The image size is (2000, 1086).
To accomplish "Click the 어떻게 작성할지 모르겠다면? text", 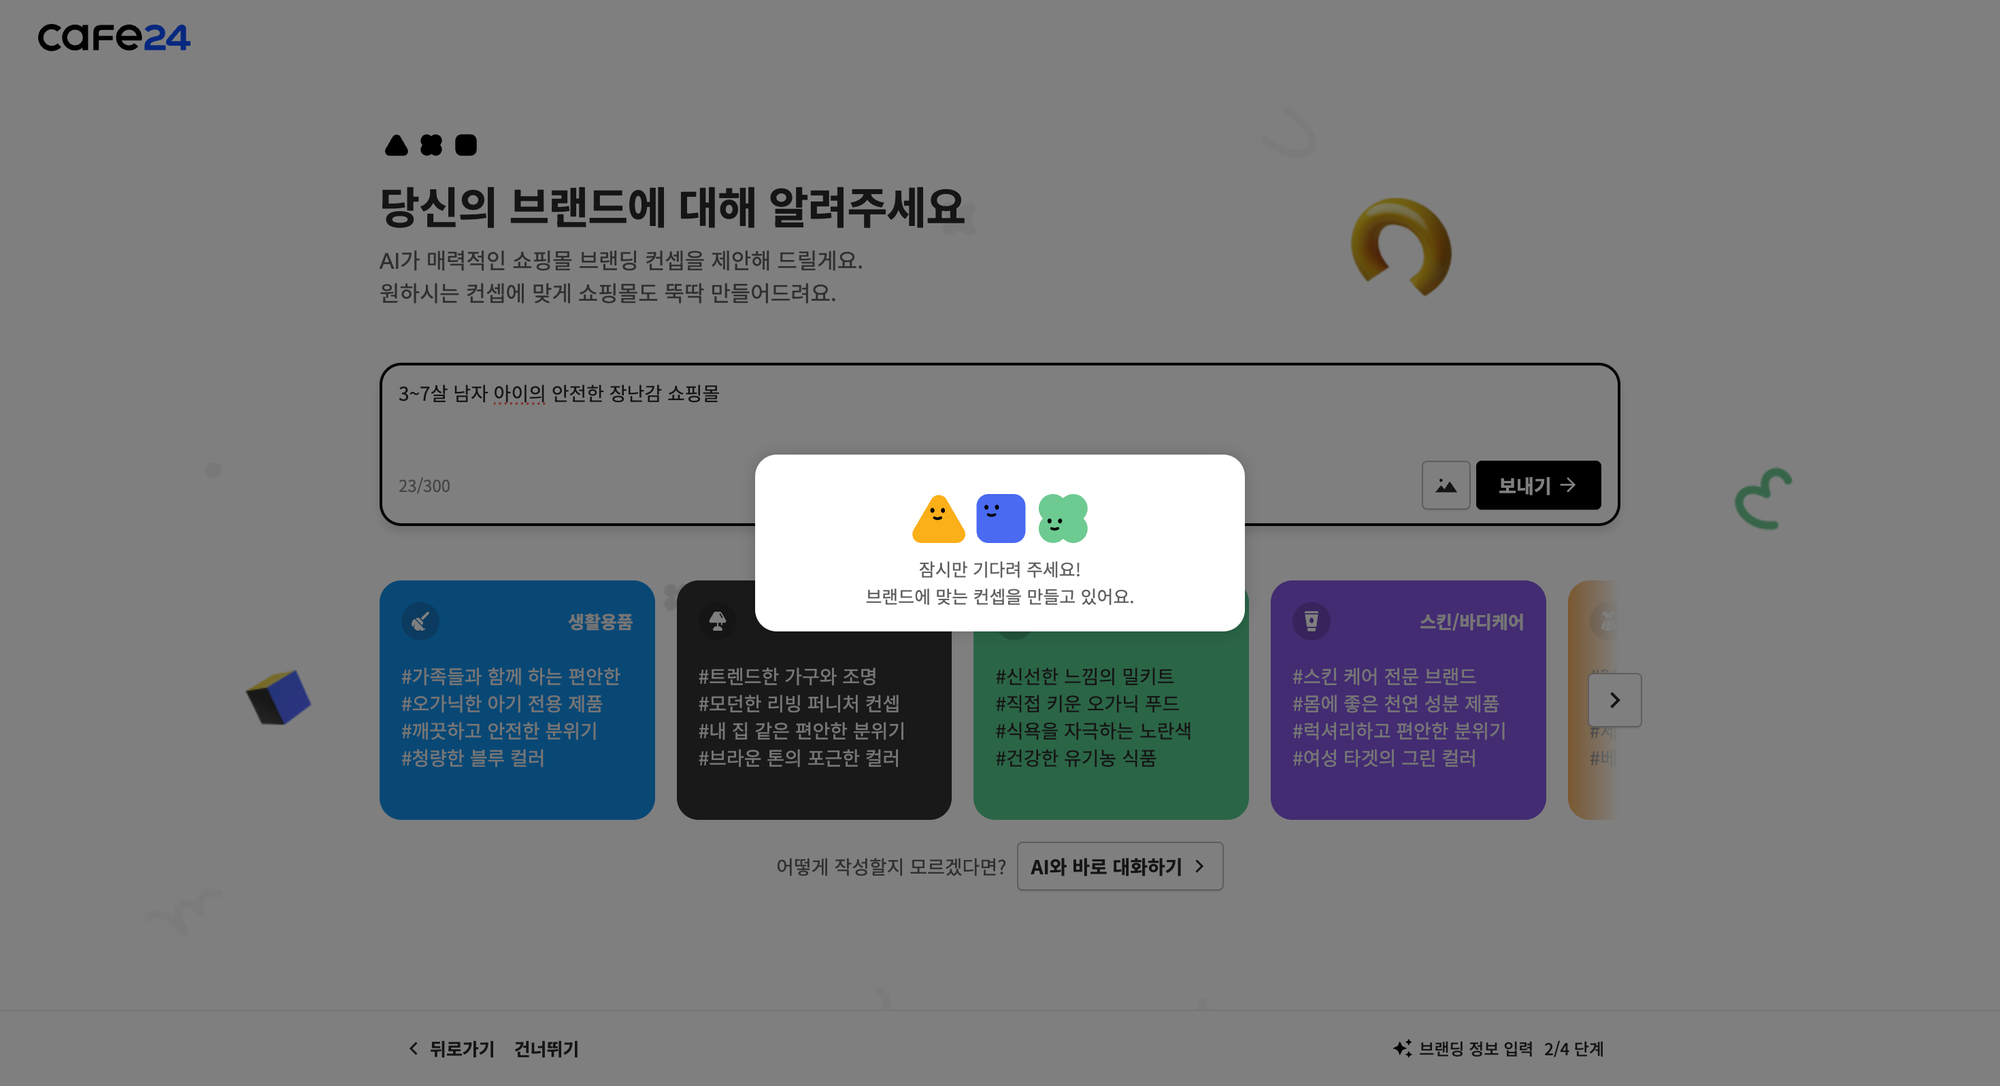I will [891, 867].
